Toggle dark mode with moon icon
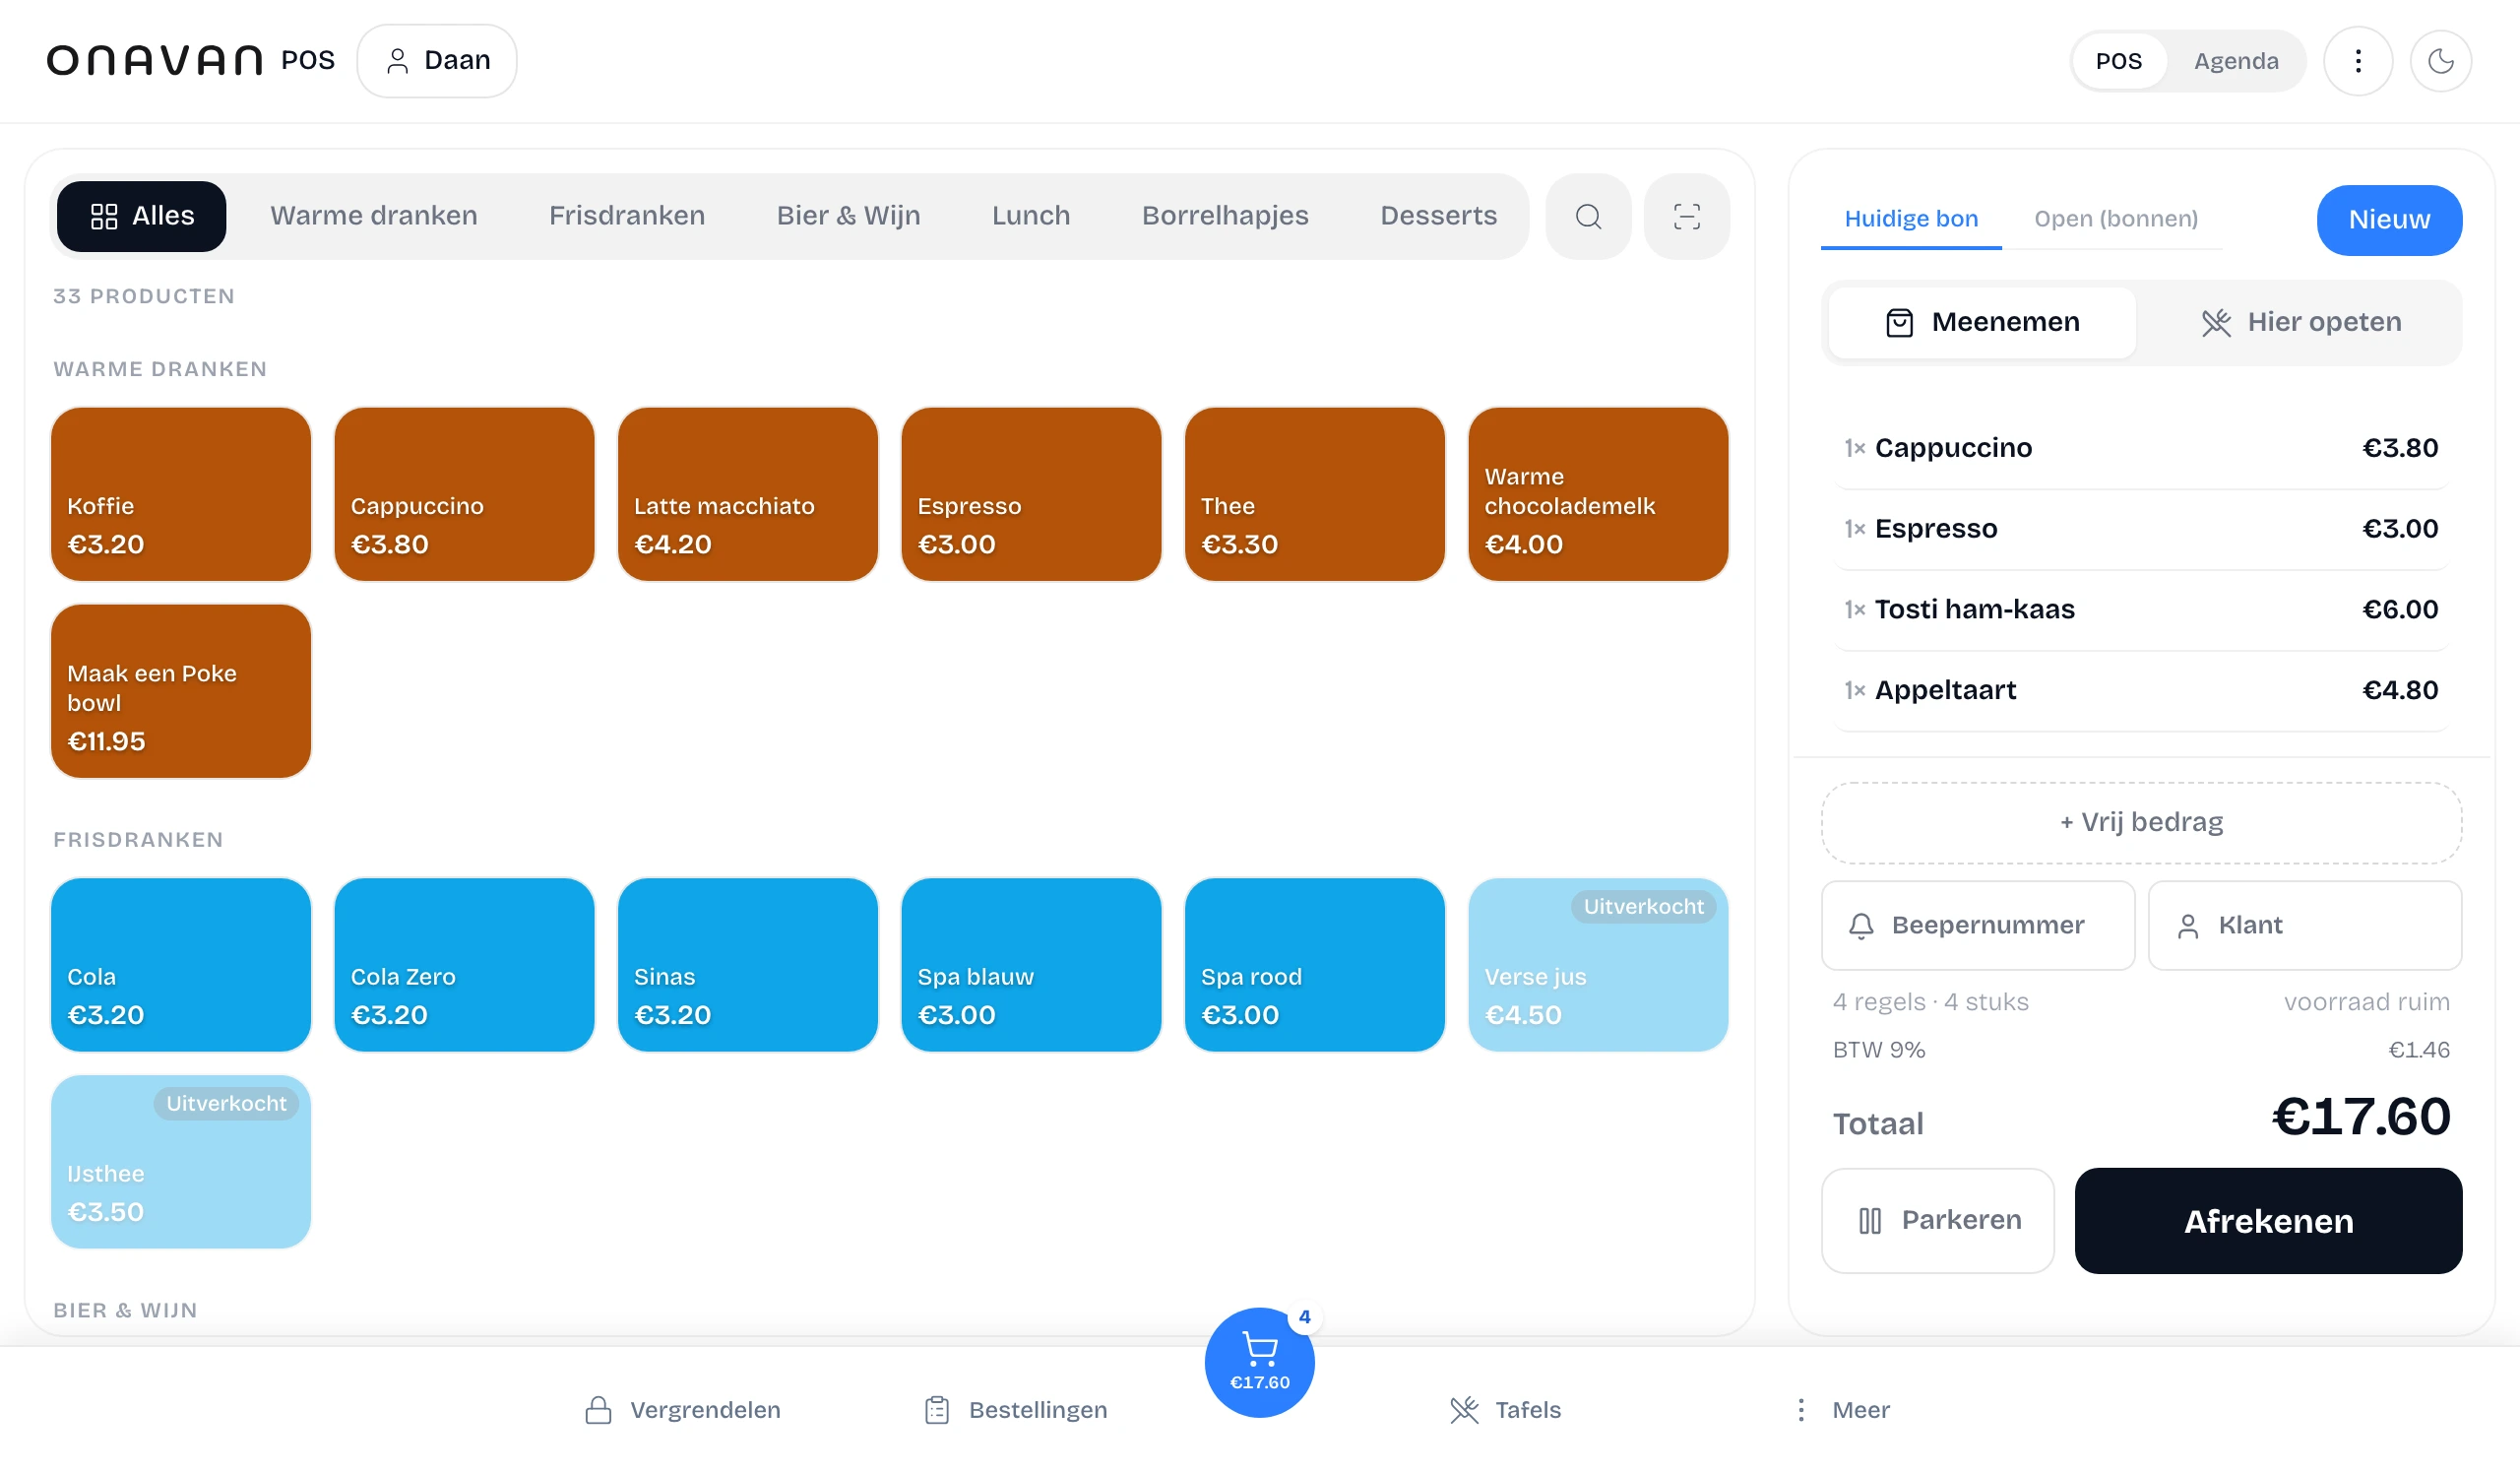 pos(2440,61)
